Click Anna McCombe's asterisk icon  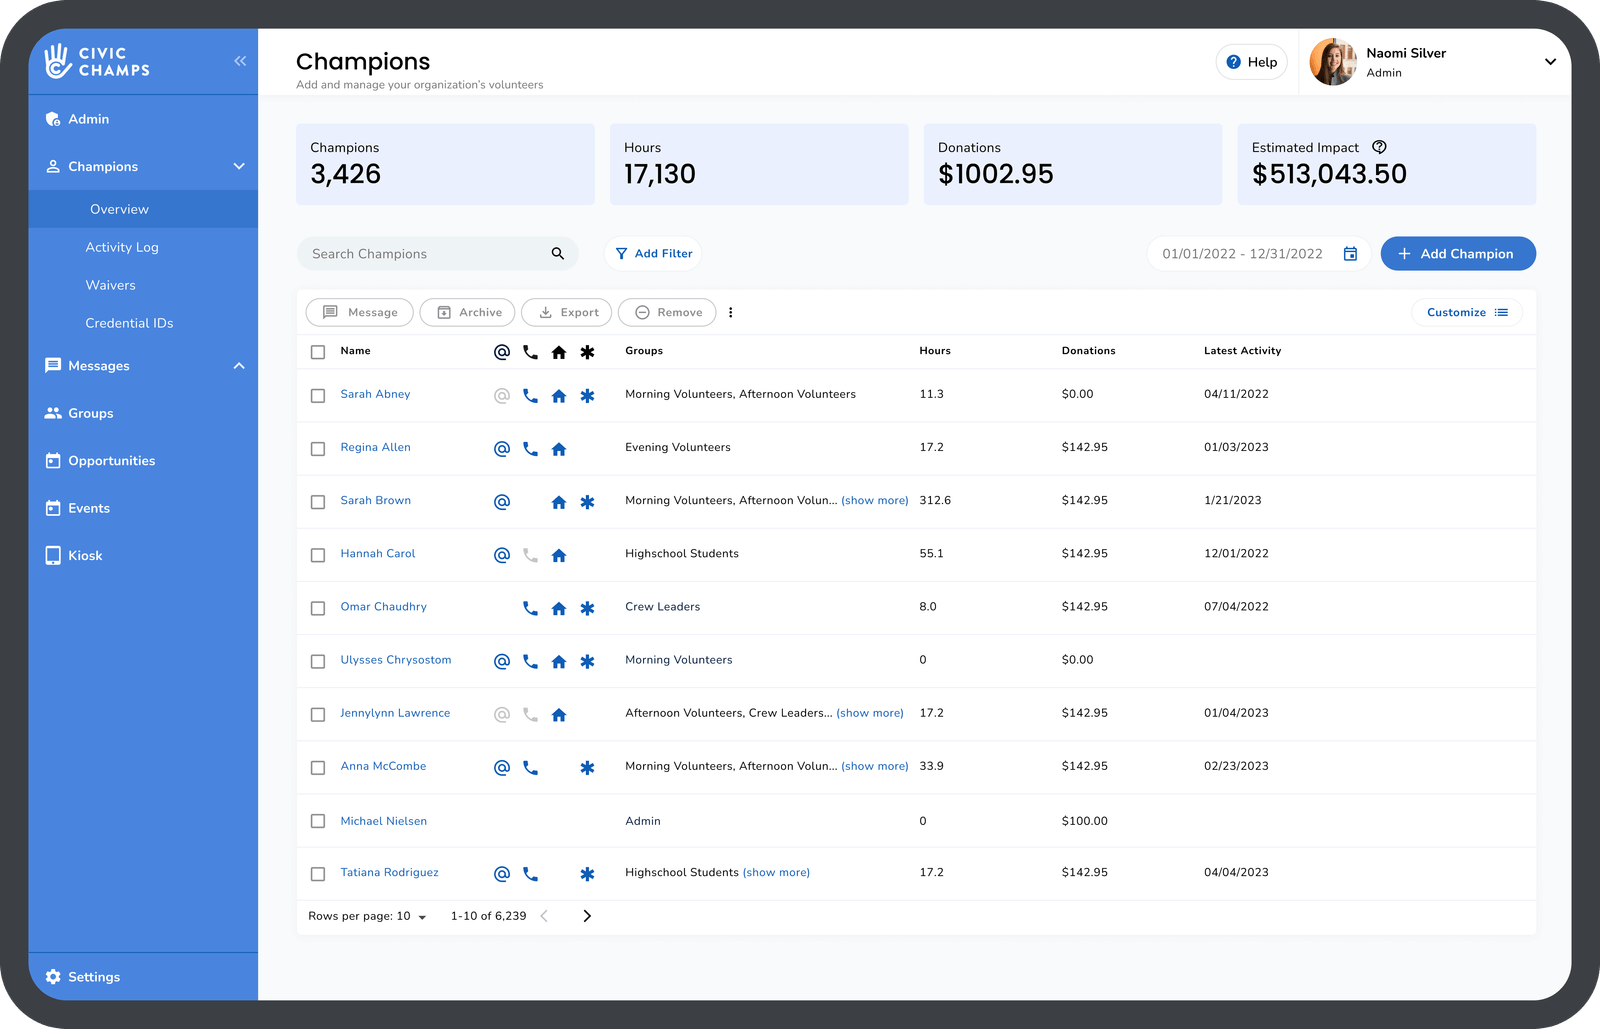coord(587,768)
